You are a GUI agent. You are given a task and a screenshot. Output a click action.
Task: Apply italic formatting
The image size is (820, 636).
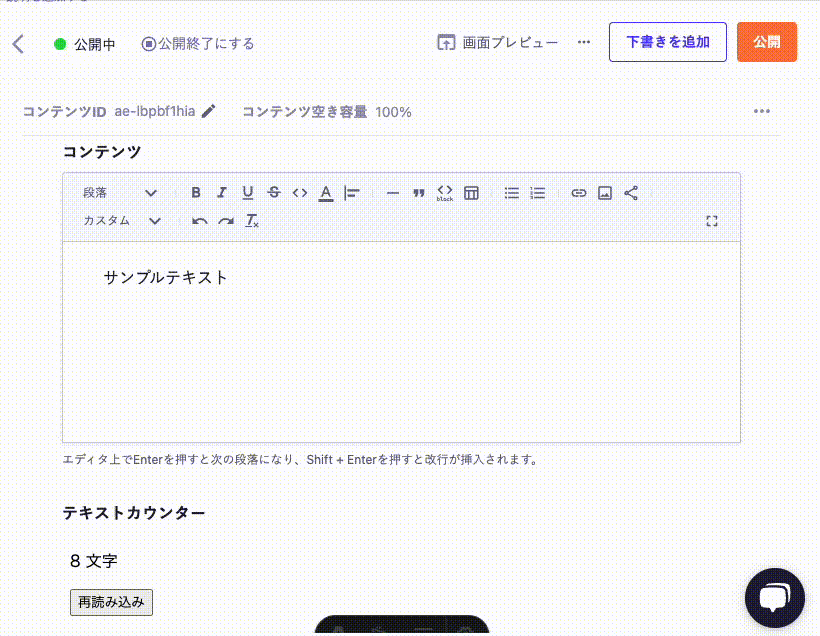[x=222, y=193]
